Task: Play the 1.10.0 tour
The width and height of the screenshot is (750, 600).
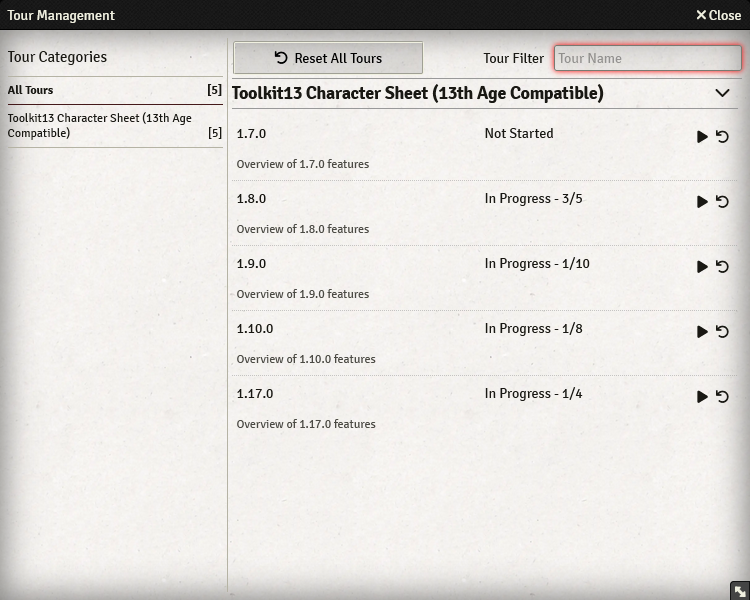Action: click(702, 332)
